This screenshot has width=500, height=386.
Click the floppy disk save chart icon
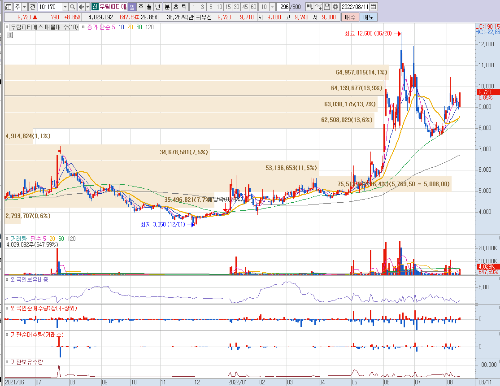click(x=327, y=7)
